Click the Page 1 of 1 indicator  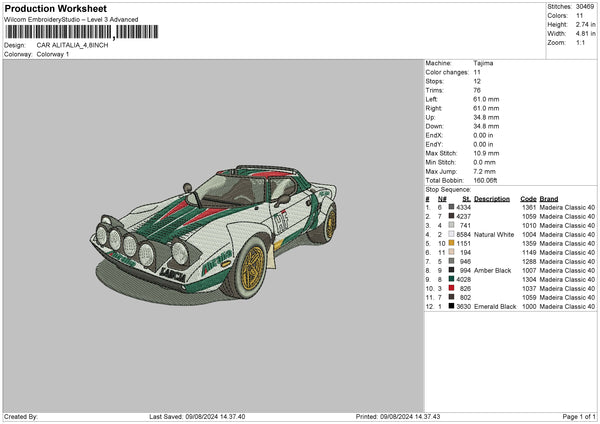(579, 416)
